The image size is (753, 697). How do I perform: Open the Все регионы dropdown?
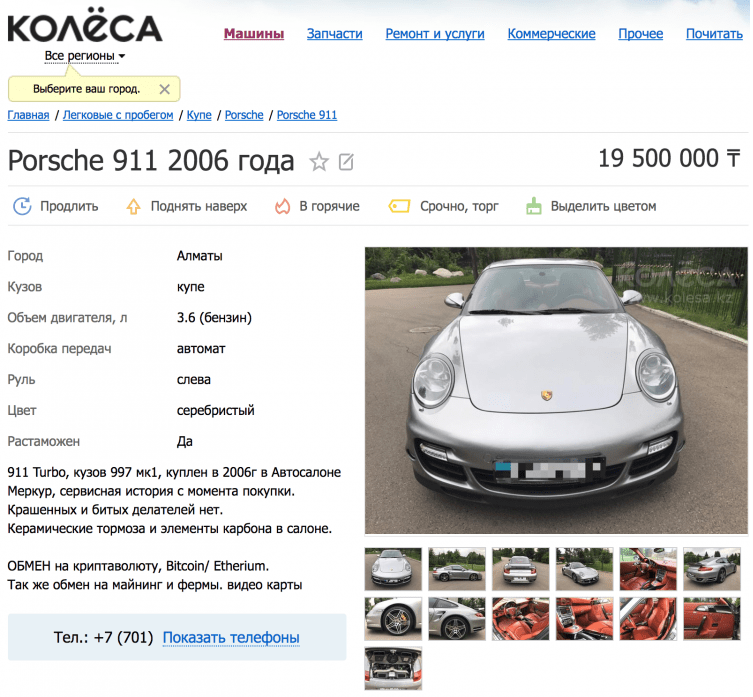click(x=85, y=56)
